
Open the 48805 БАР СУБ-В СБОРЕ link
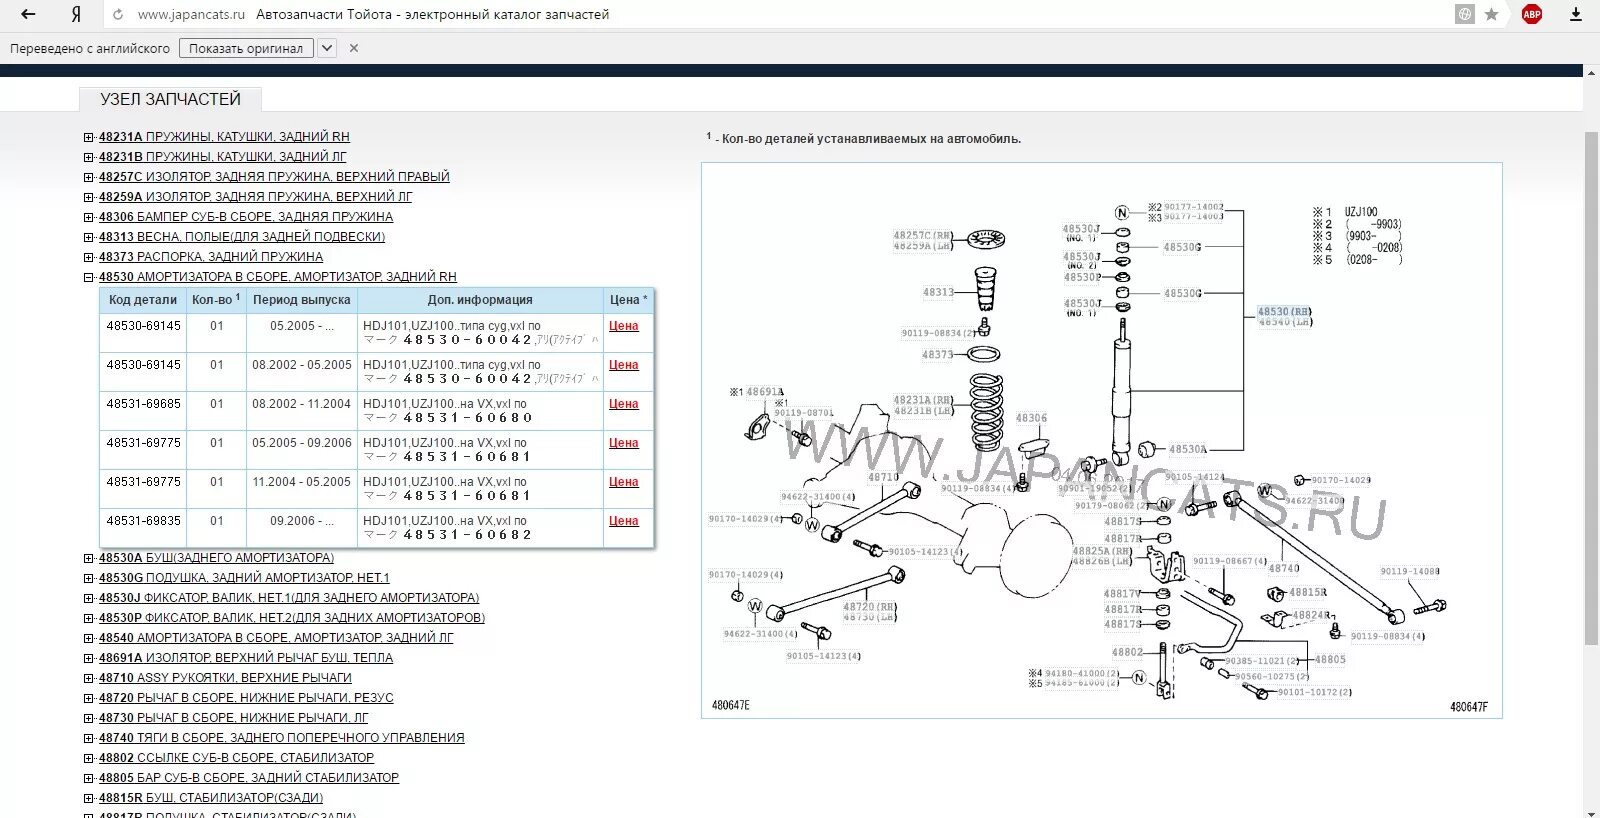249,778
